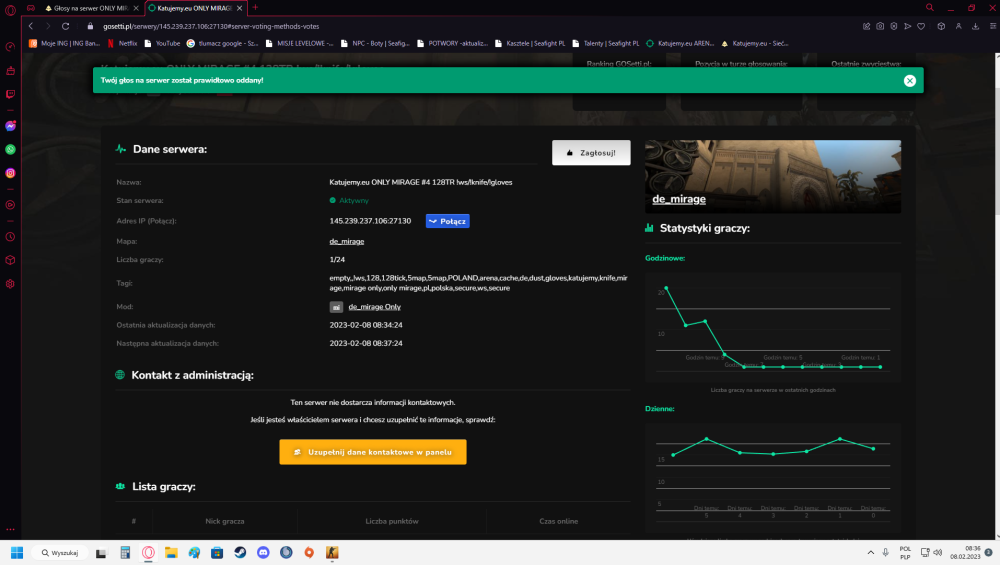1000x565 pixels.
Task: Show hidden tray icons chevron
Action: coord(871,552)
